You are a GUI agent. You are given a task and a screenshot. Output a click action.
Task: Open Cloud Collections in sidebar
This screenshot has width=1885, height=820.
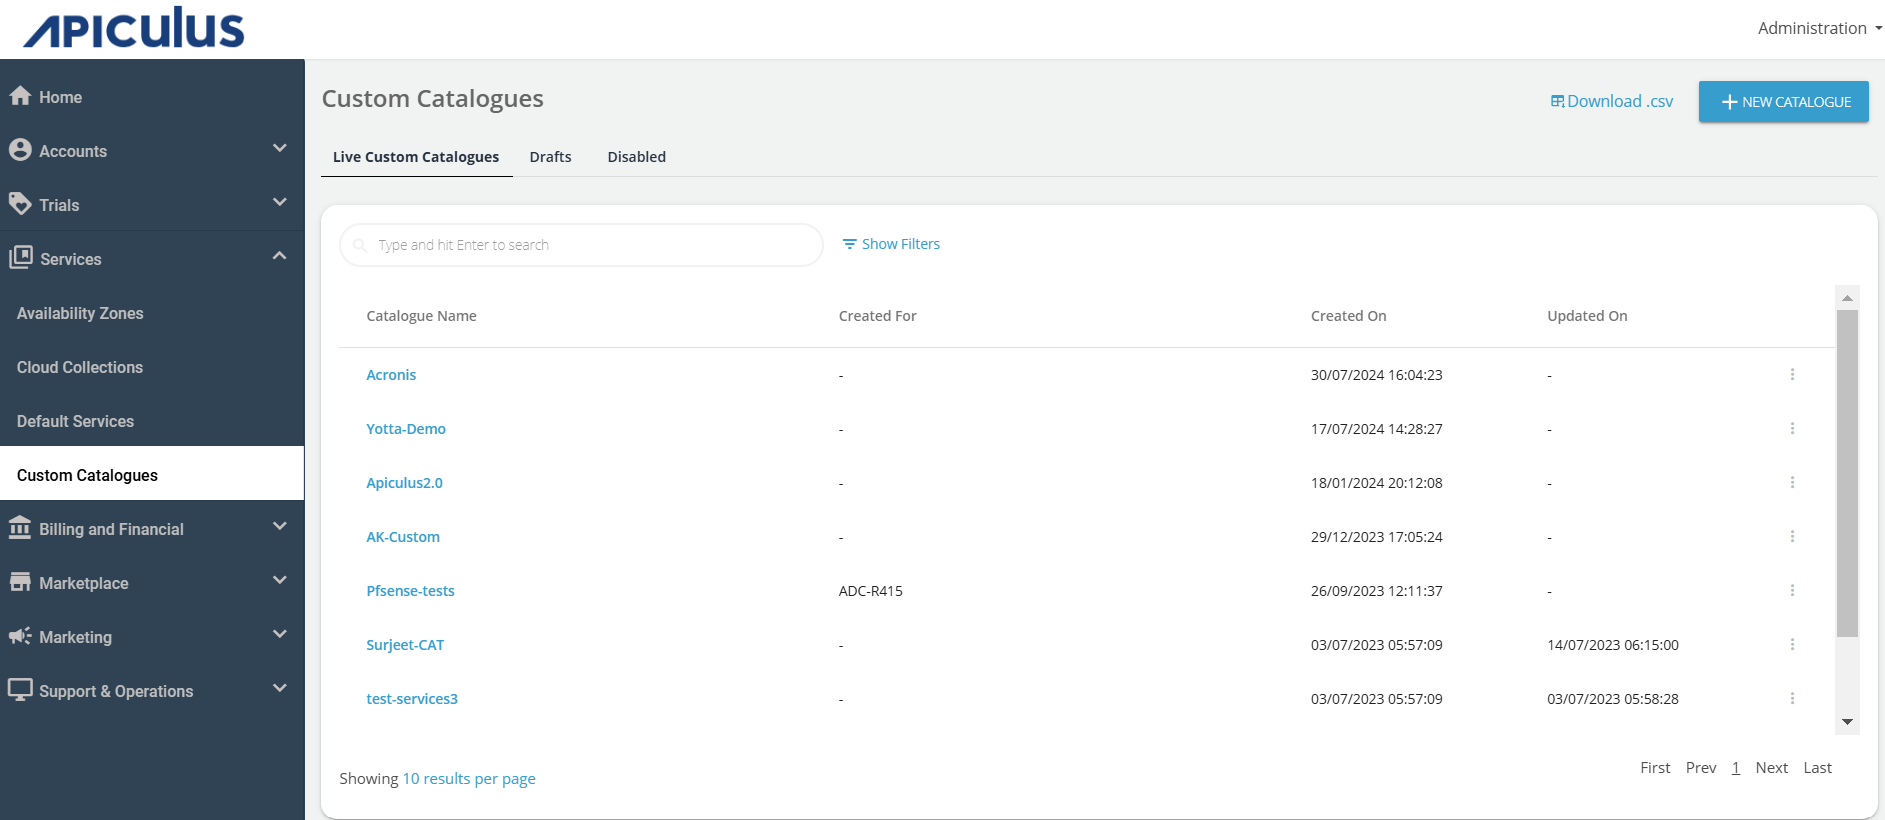click(x=152, y=367)
